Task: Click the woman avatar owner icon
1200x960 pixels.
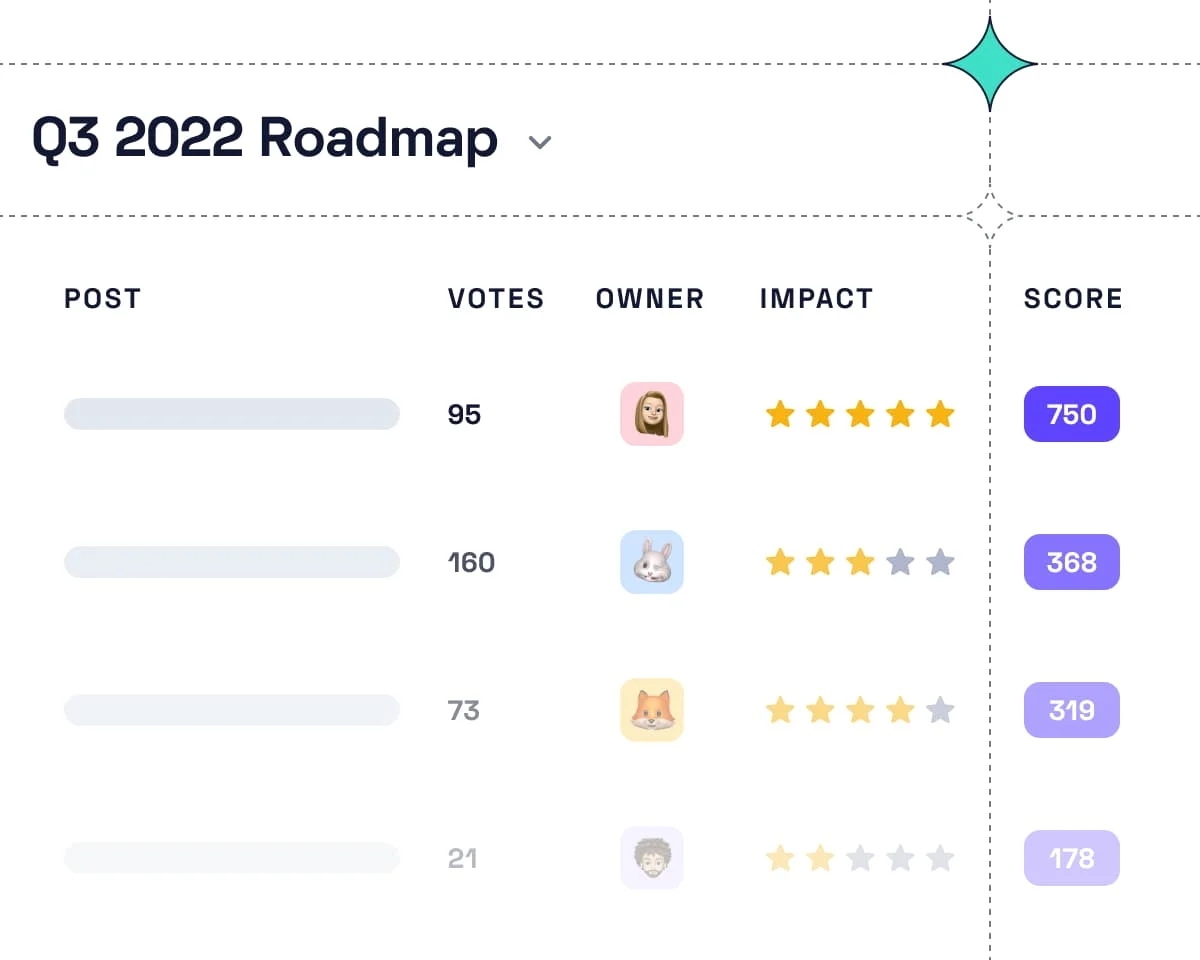Action: click(x=652, y=414)
